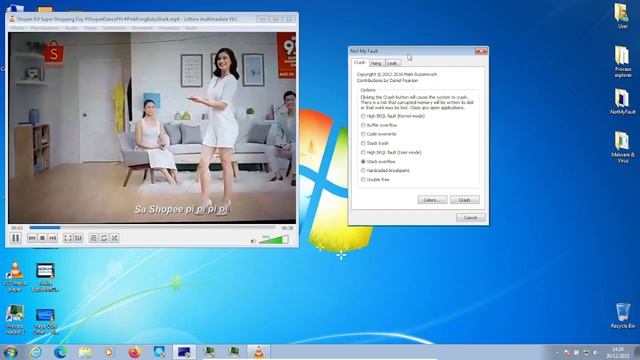640x360 pixels.
Task: Open the taskbar clock and date
Action: [x=618, y=353]
